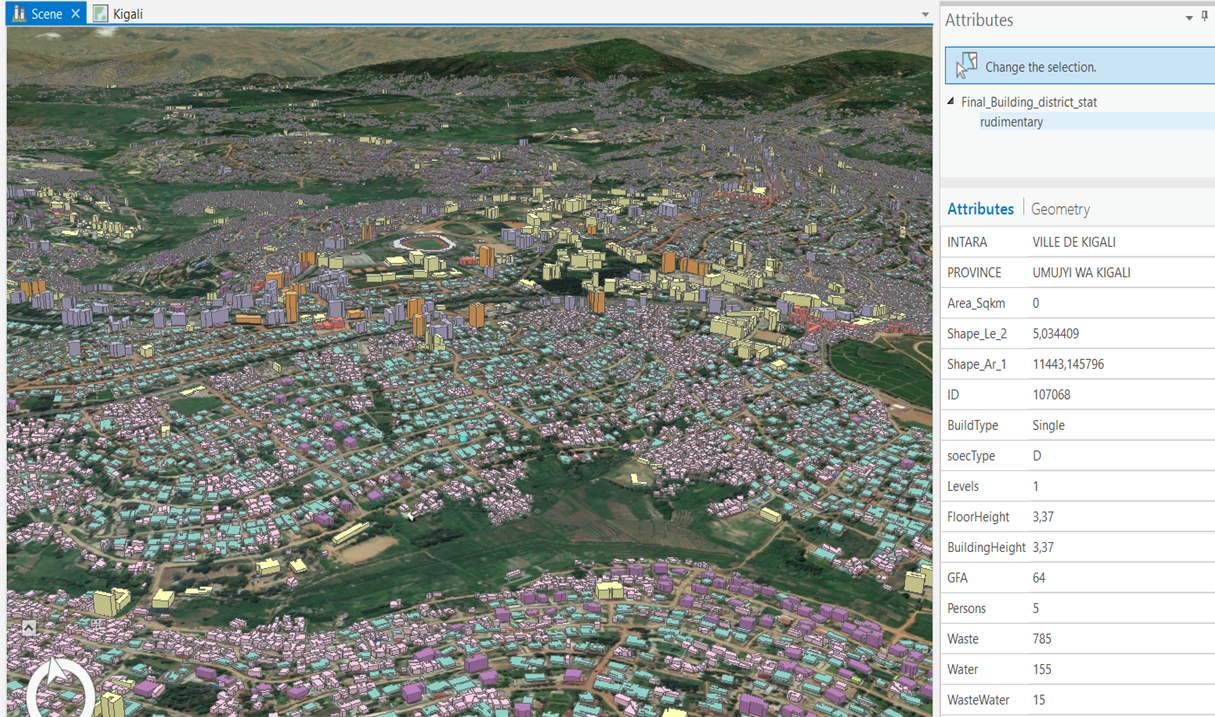Open the view tabs dropdown arrow
This screenshot has height=717, width=1215.
pyautogui.click(x=926, y=15)
